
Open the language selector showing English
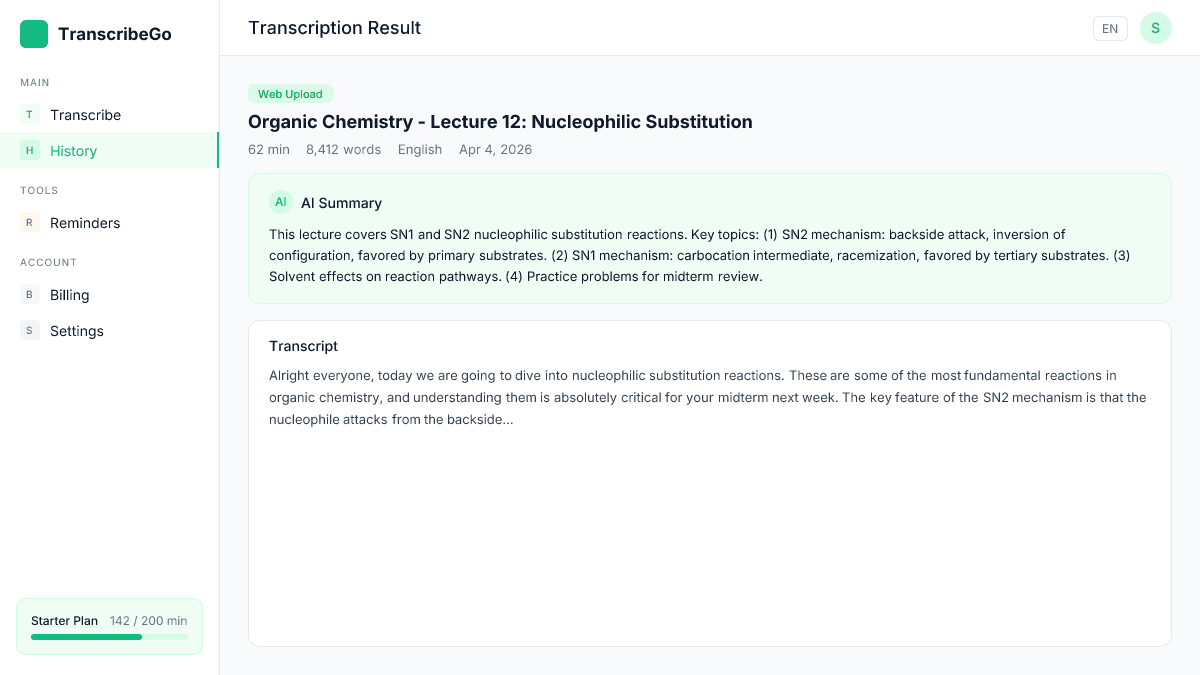point(420,149)
